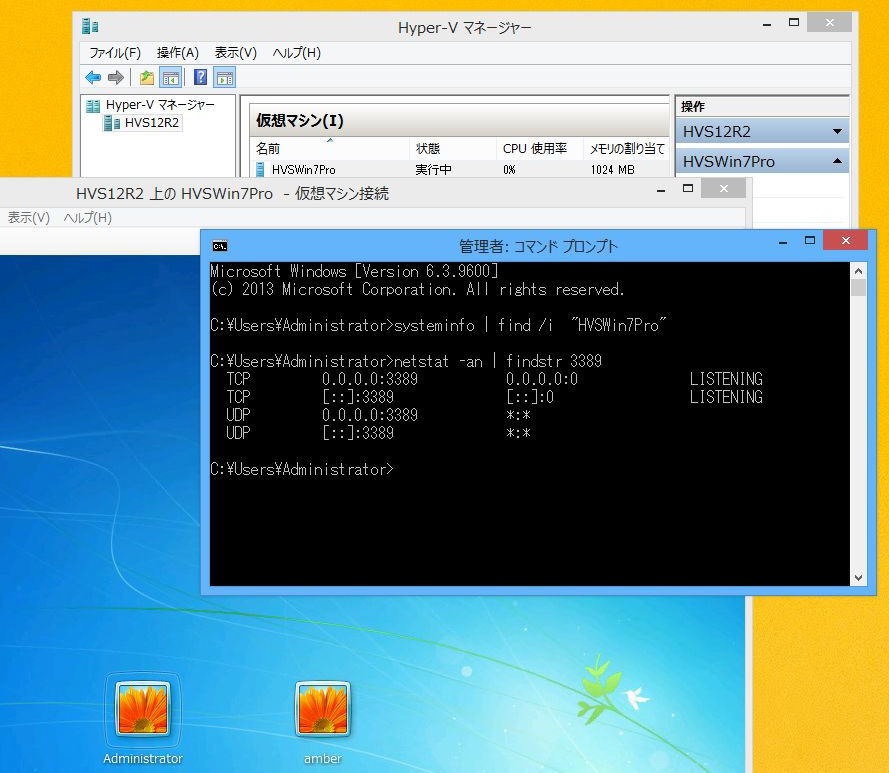Close the Hyper-V Manager window
Screen dimensions: 889x773
click(x=829, y=23)
